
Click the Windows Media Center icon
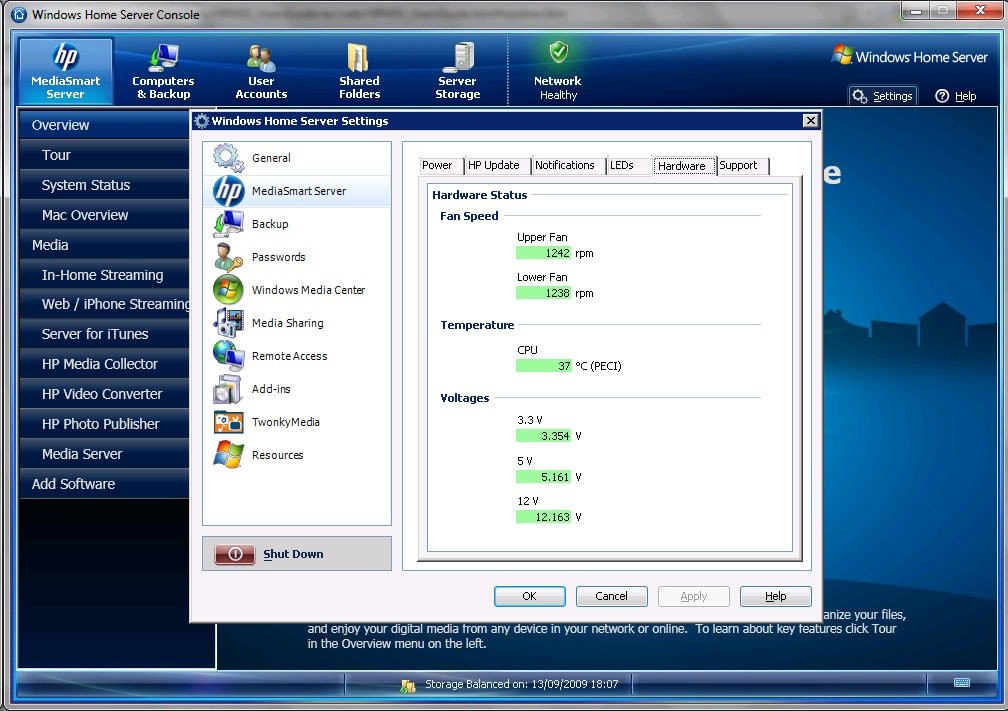[x=229, y=290]
